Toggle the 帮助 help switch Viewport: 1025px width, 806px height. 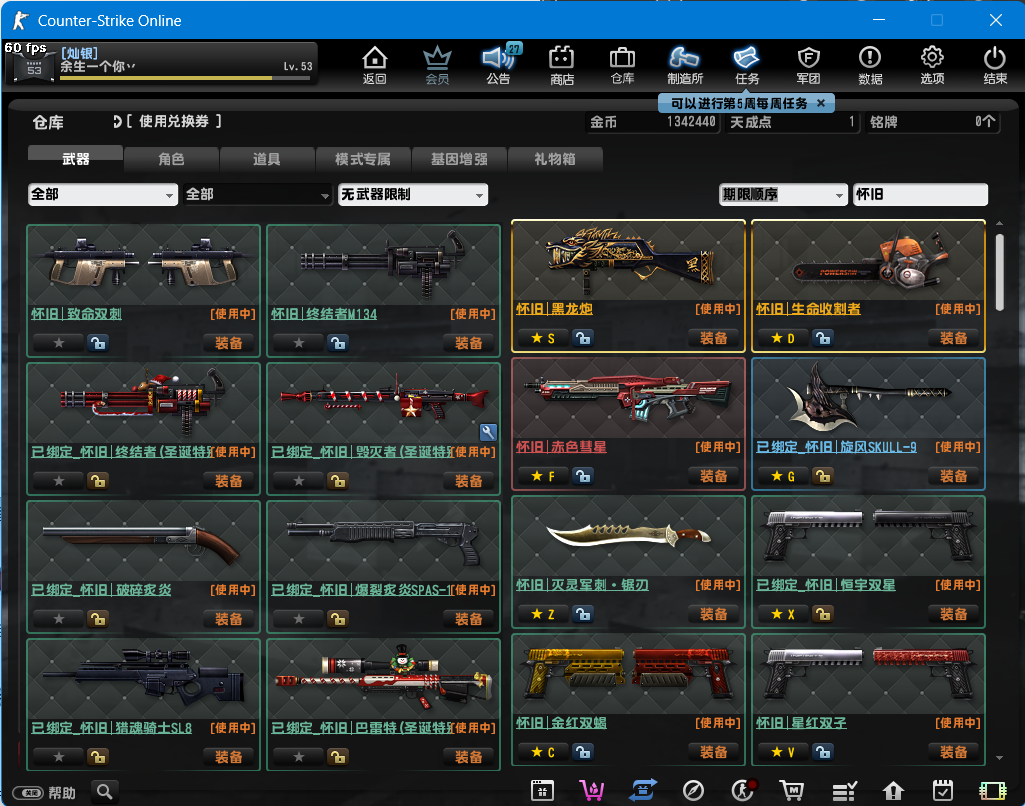tap(28, 792)
